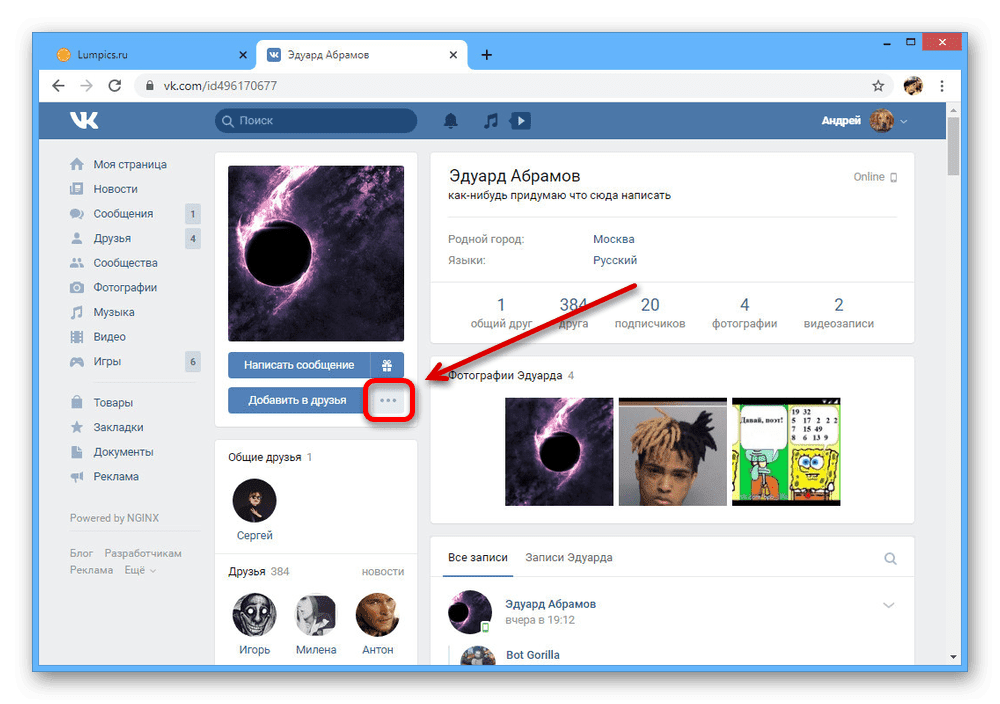Click the browser back arrow

click(58, 85)
